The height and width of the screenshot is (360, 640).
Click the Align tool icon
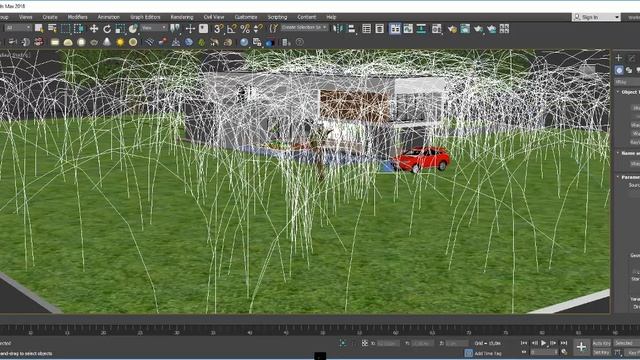pyautogui.click(x=351, y=29)
